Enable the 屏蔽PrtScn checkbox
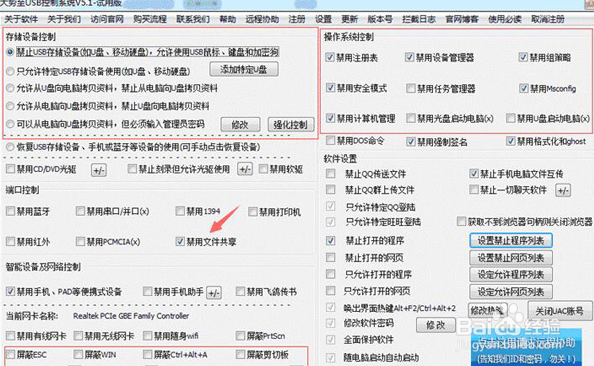The height and width of the screenshot is (366, 594). [x=241, y=336]
